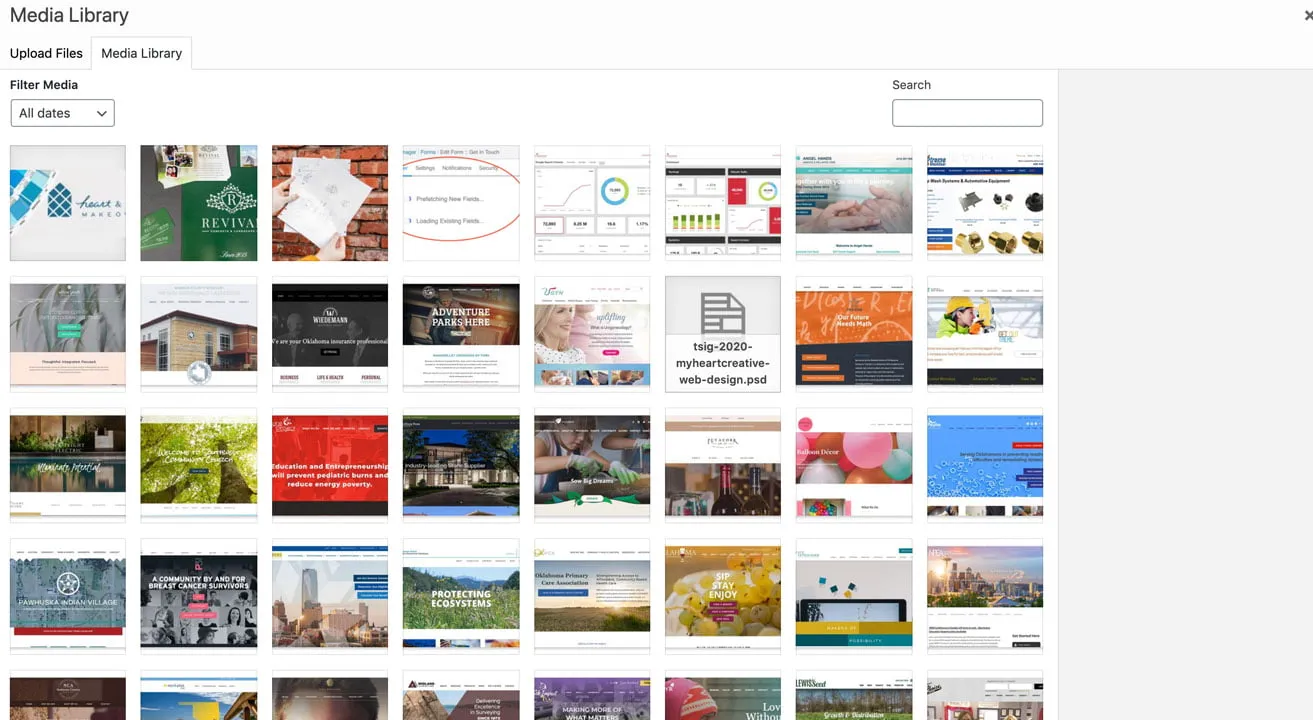Select the Our Future Needs Math thumbnail
1313x720 pixels.
point(854,334)
